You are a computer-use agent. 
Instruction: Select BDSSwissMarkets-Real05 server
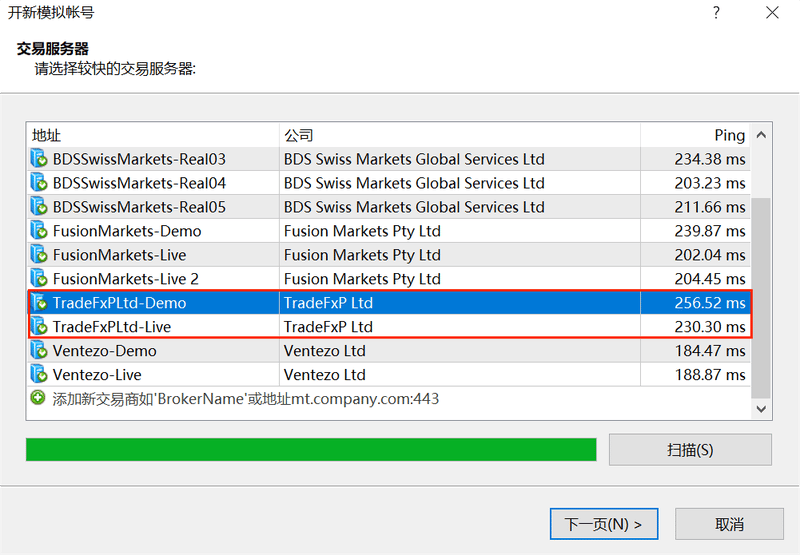pos(389,207)
